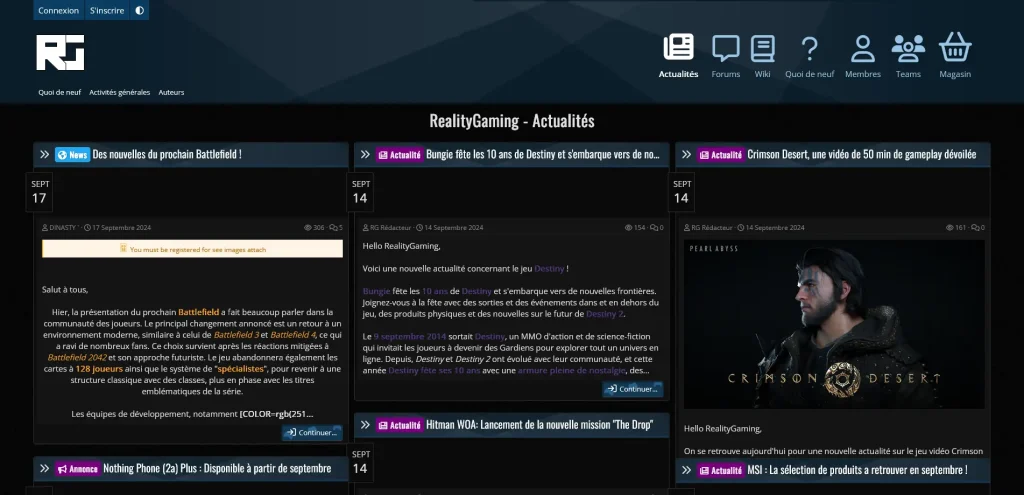The height and width of the screenshot is (495, 1024).
Task: Click the 154 views eye icon
Action: (629, 228)
